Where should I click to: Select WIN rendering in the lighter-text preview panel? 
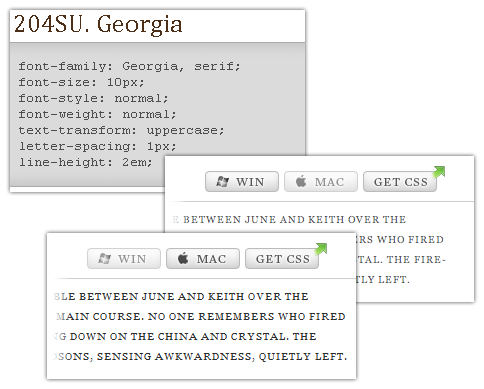pyautogui.click(x=242, y=182)
